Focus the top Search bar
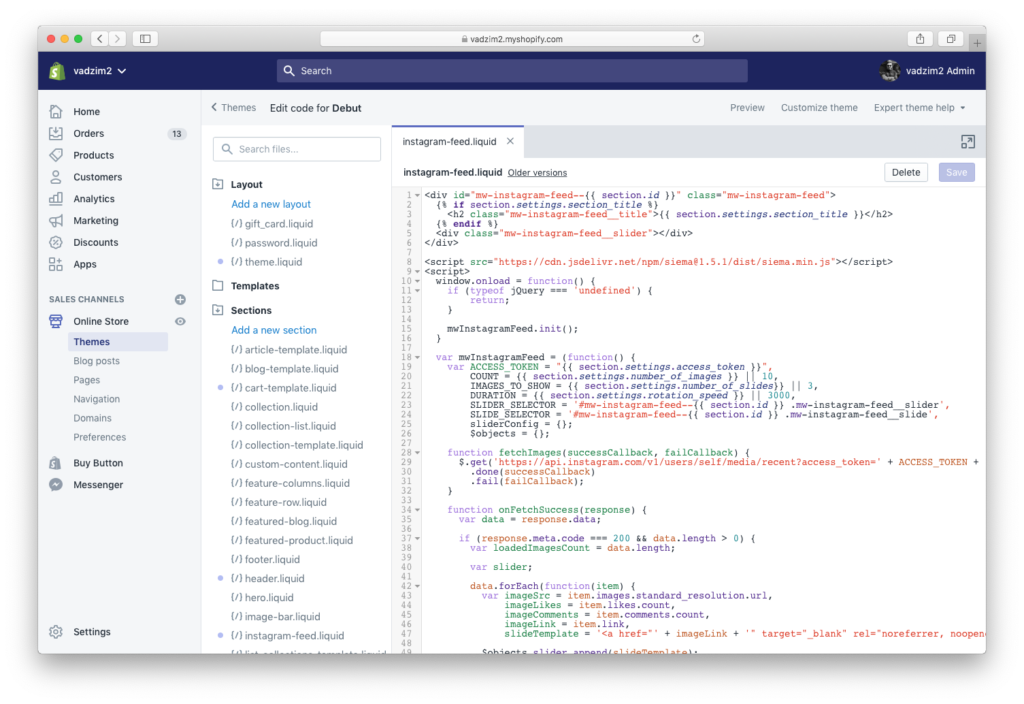 tap(512, 71)
